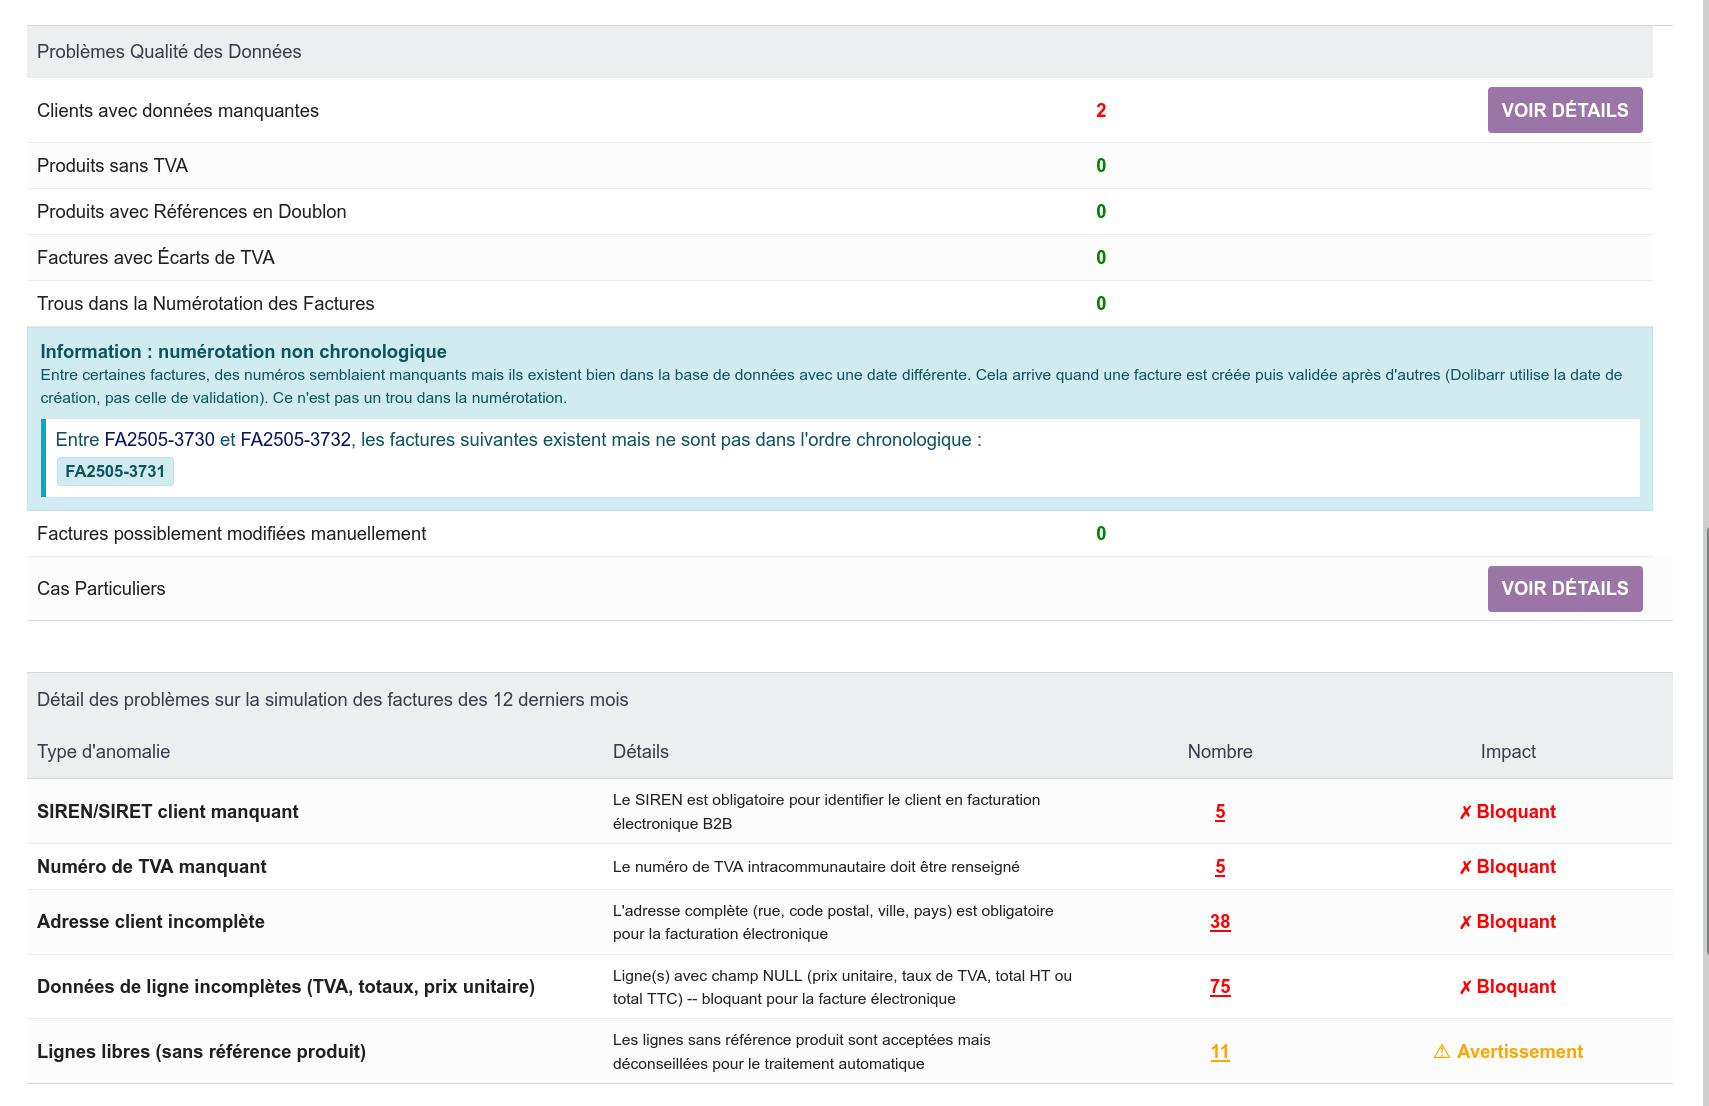Select the anomaly label Lignes libres (sans référence produit)

(x=201, y=1052)
